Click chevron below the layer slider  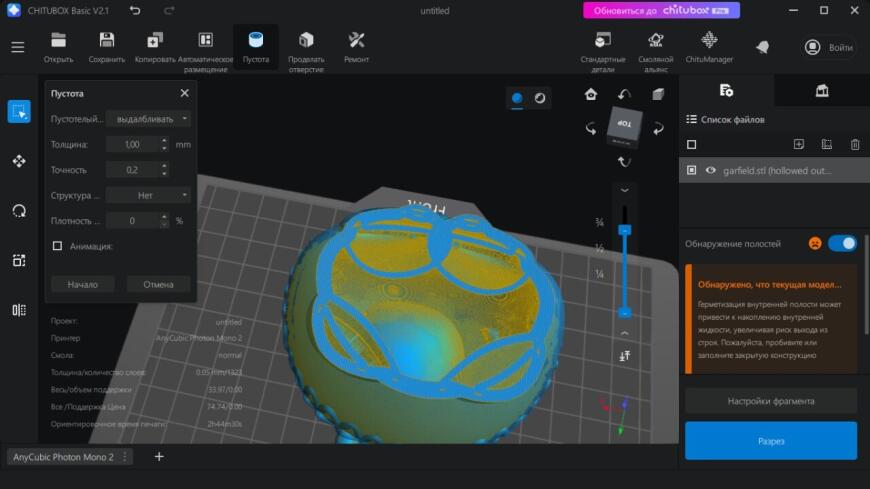tap(625, 333)
